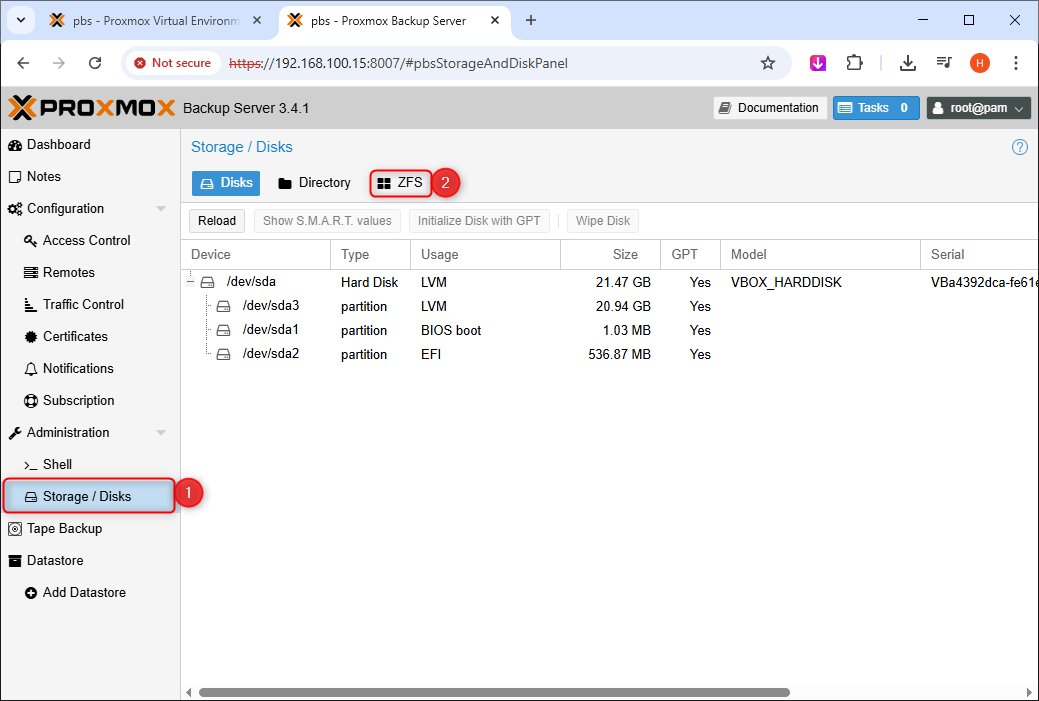Select the /dev/sda1 partition row

coord(610,330)
